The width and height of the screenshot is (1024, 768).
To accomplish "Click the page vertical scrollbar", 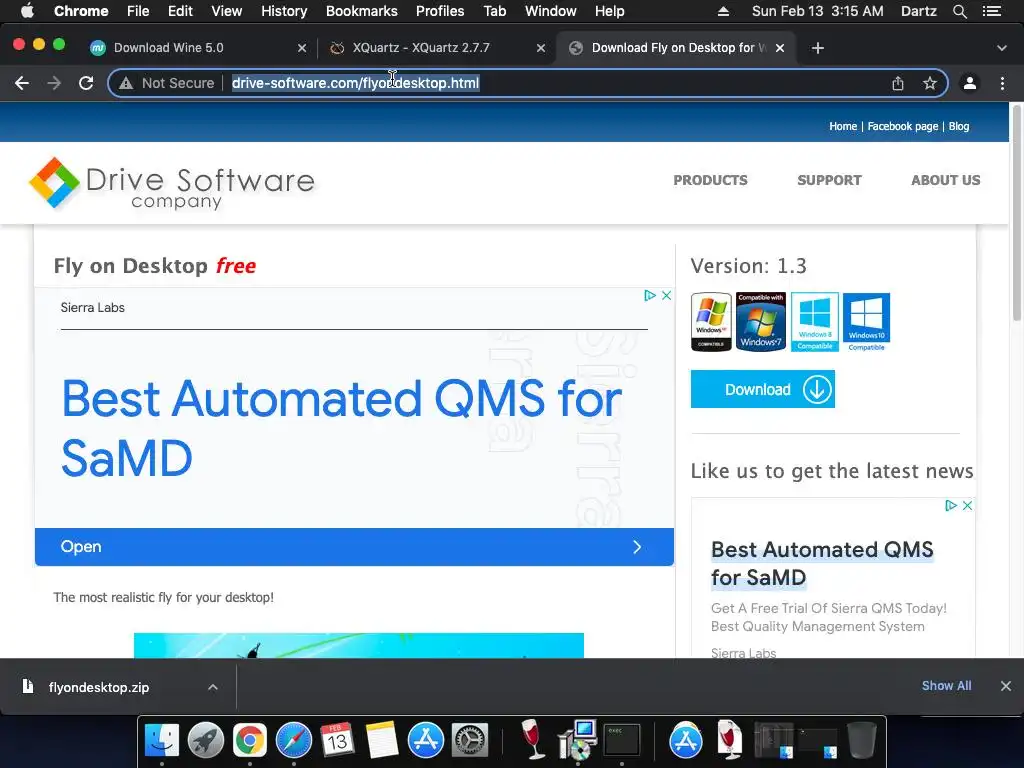I will 1017,213.
